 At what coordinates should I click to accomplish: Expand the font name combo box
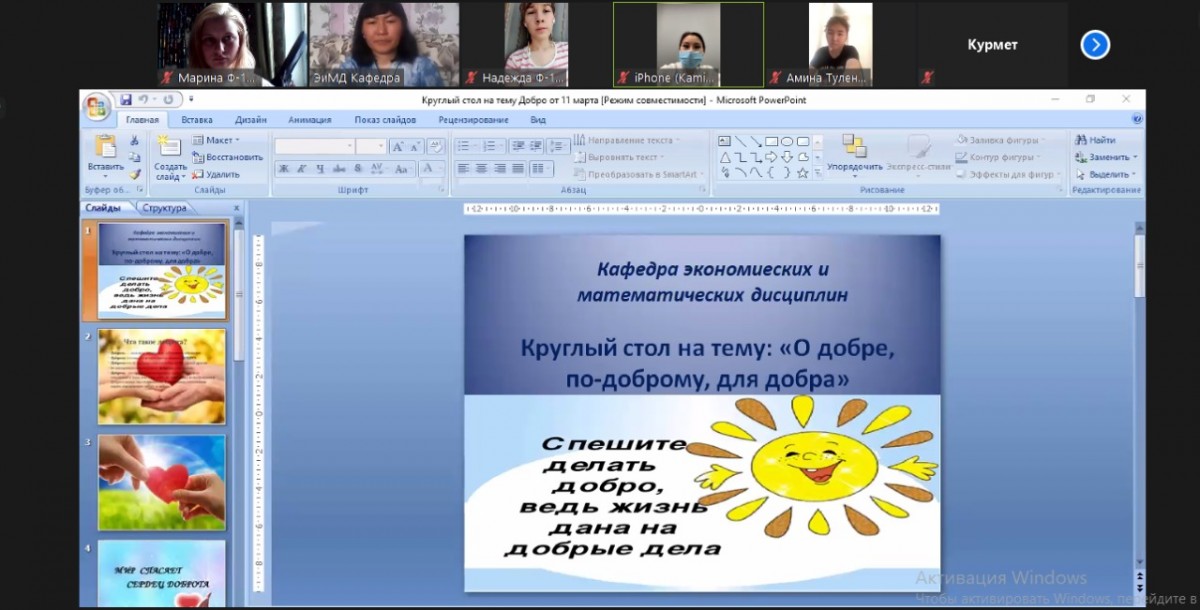click(349, 146)
